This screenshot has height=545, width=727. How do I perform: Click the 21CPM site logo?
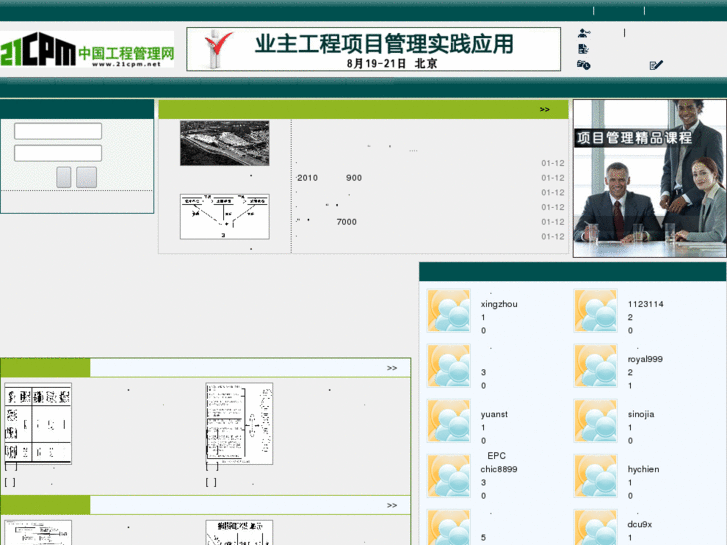pos(87,50)
